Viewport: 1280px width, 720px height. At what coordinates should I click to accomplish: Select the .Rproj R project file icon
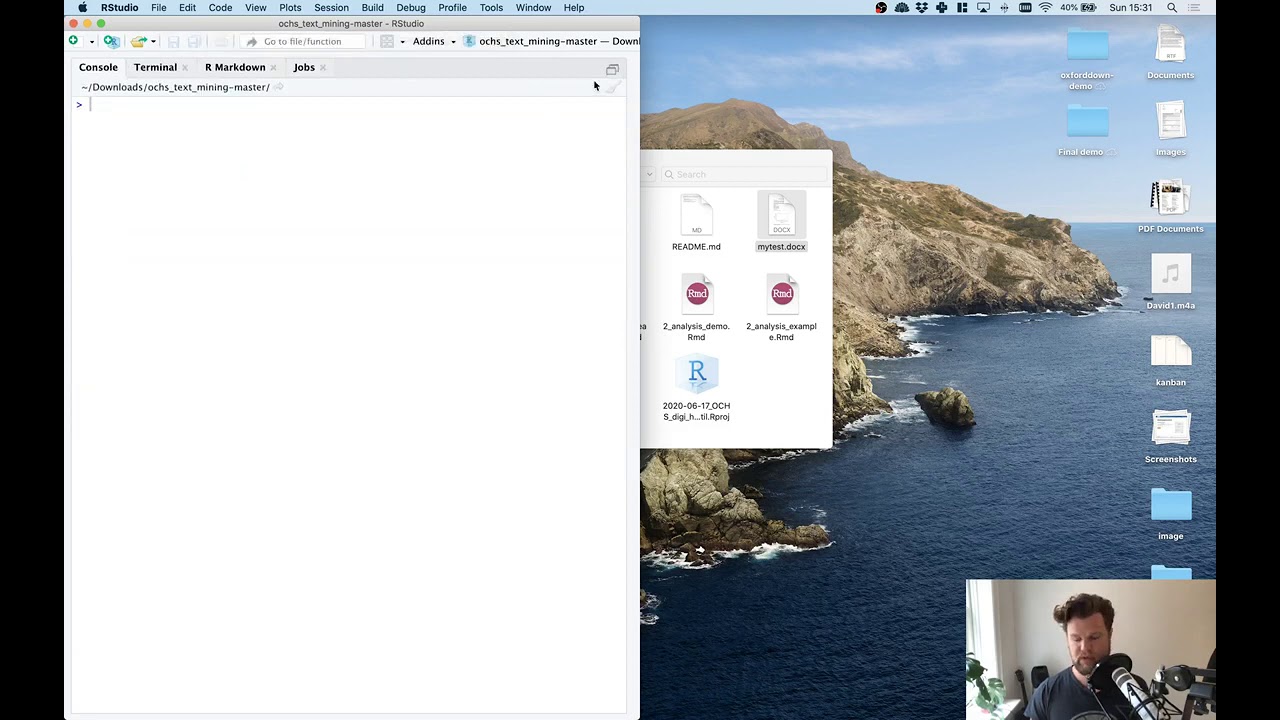[x=697, y=374]
